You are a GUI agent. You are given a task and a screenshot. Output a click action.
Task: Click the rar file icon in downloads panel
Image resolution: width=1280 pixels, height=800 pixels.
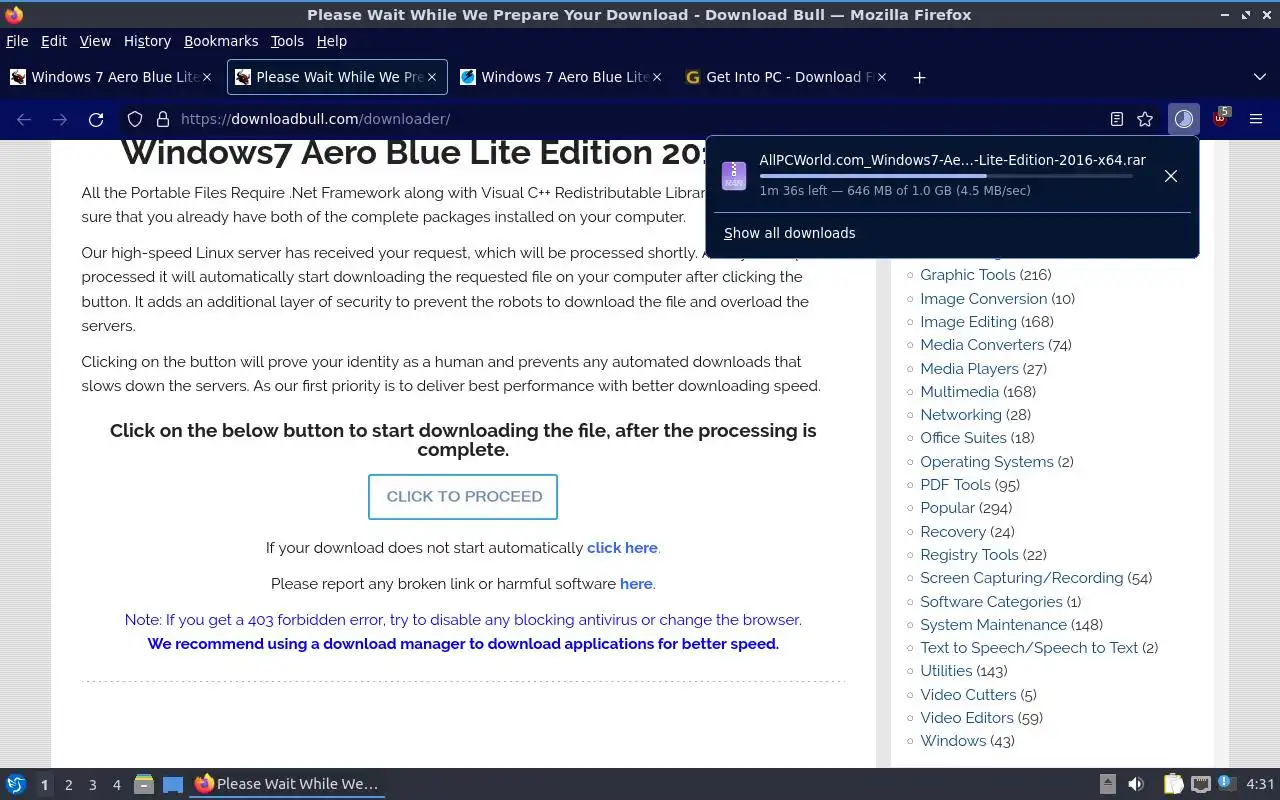point(734,175)
